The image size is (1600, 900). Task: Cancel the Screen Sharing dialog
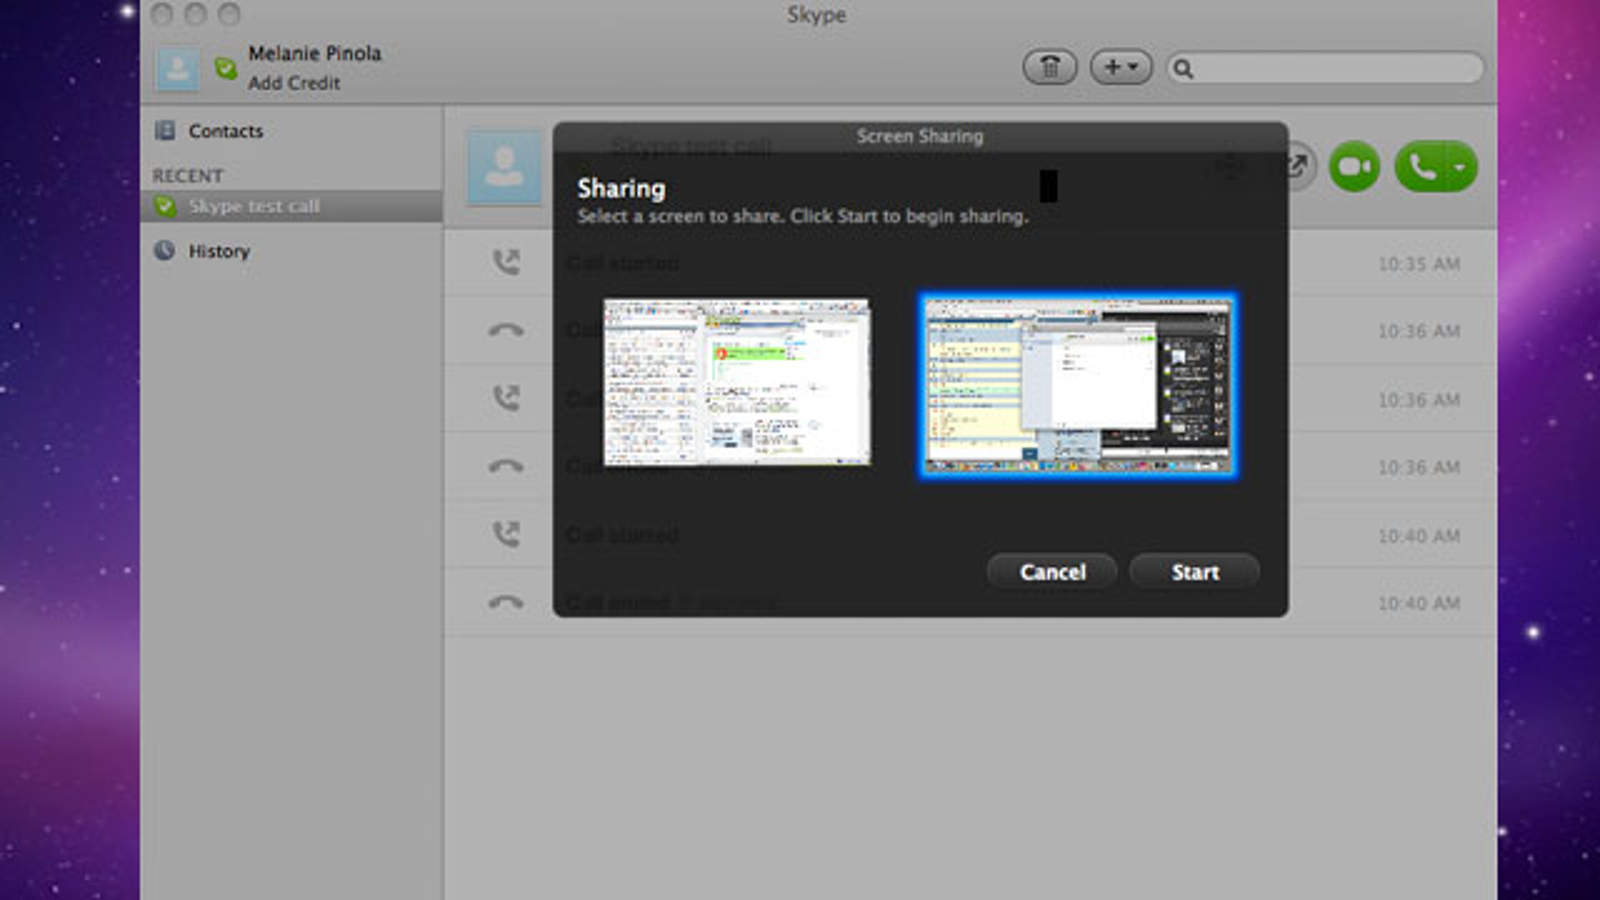pos(1052,572)
